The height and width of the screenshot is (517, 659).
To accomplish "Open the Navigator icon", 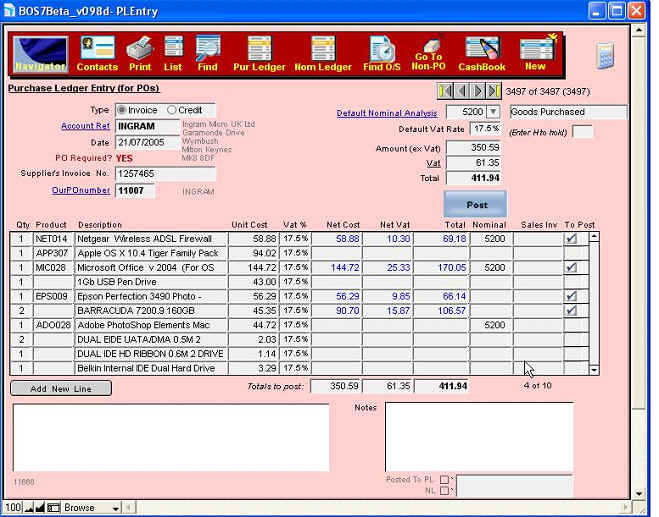I will [x=40, y=55].
